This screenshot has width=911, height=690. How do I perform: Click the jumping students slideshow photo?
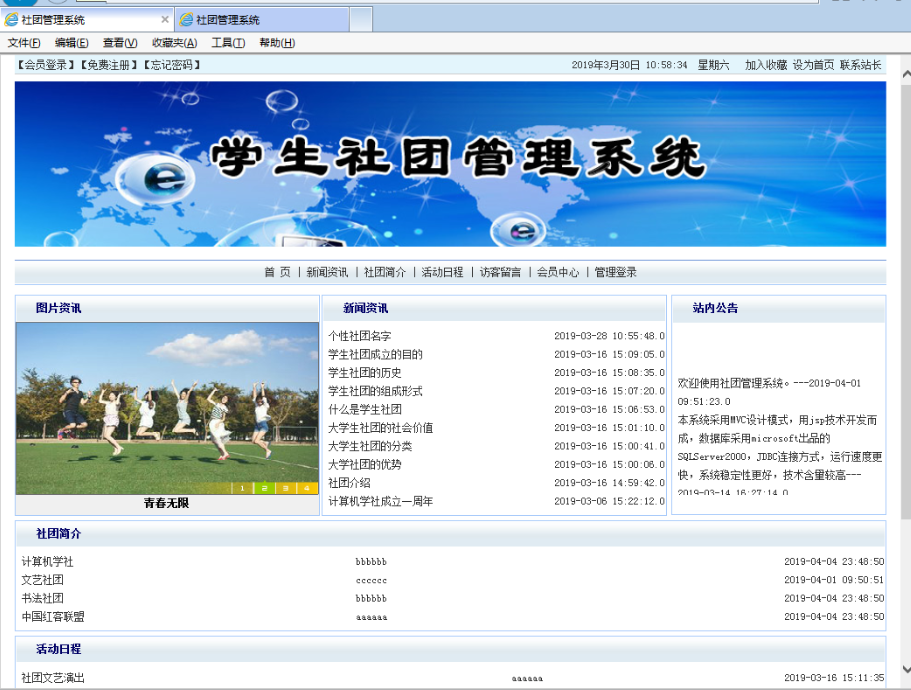click(x=167, y=407)
